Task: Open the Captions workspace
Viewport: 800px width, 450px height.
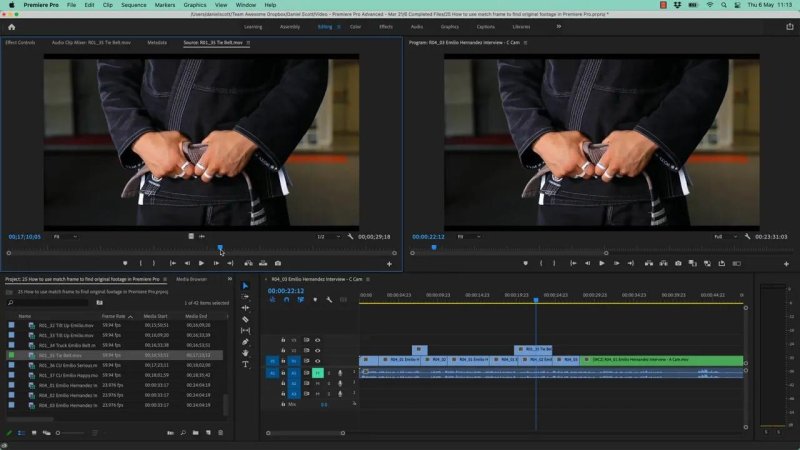Action: [x=486, y=27]
